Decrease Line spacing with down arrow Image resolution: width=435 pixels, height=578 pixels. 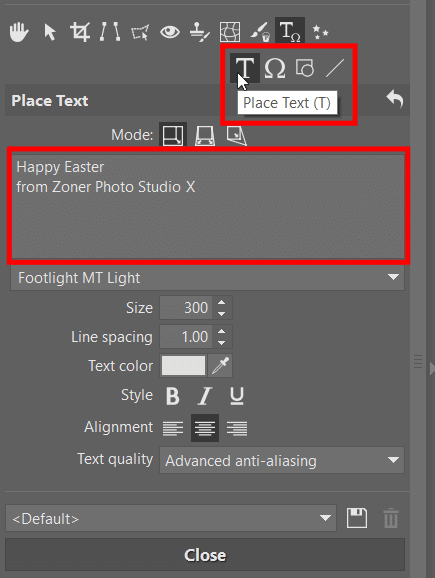[222, 342]
